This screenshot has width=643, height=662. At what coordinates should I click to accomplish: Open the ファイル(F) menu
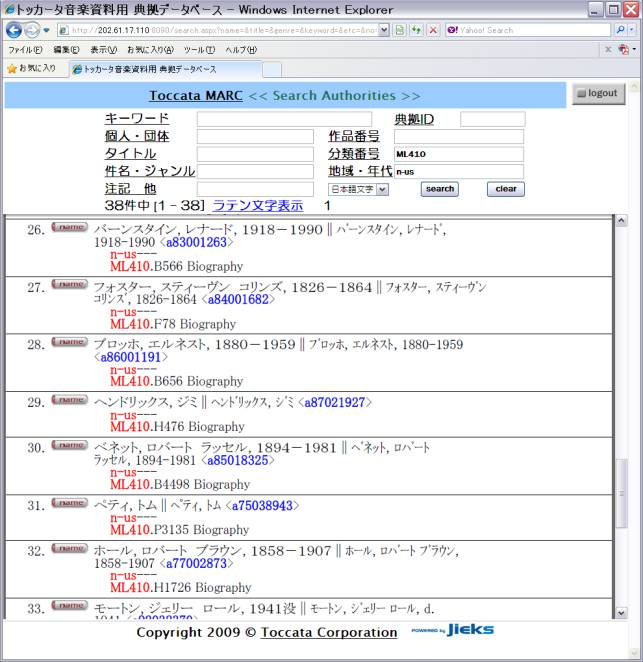click(x=25, y=50)
